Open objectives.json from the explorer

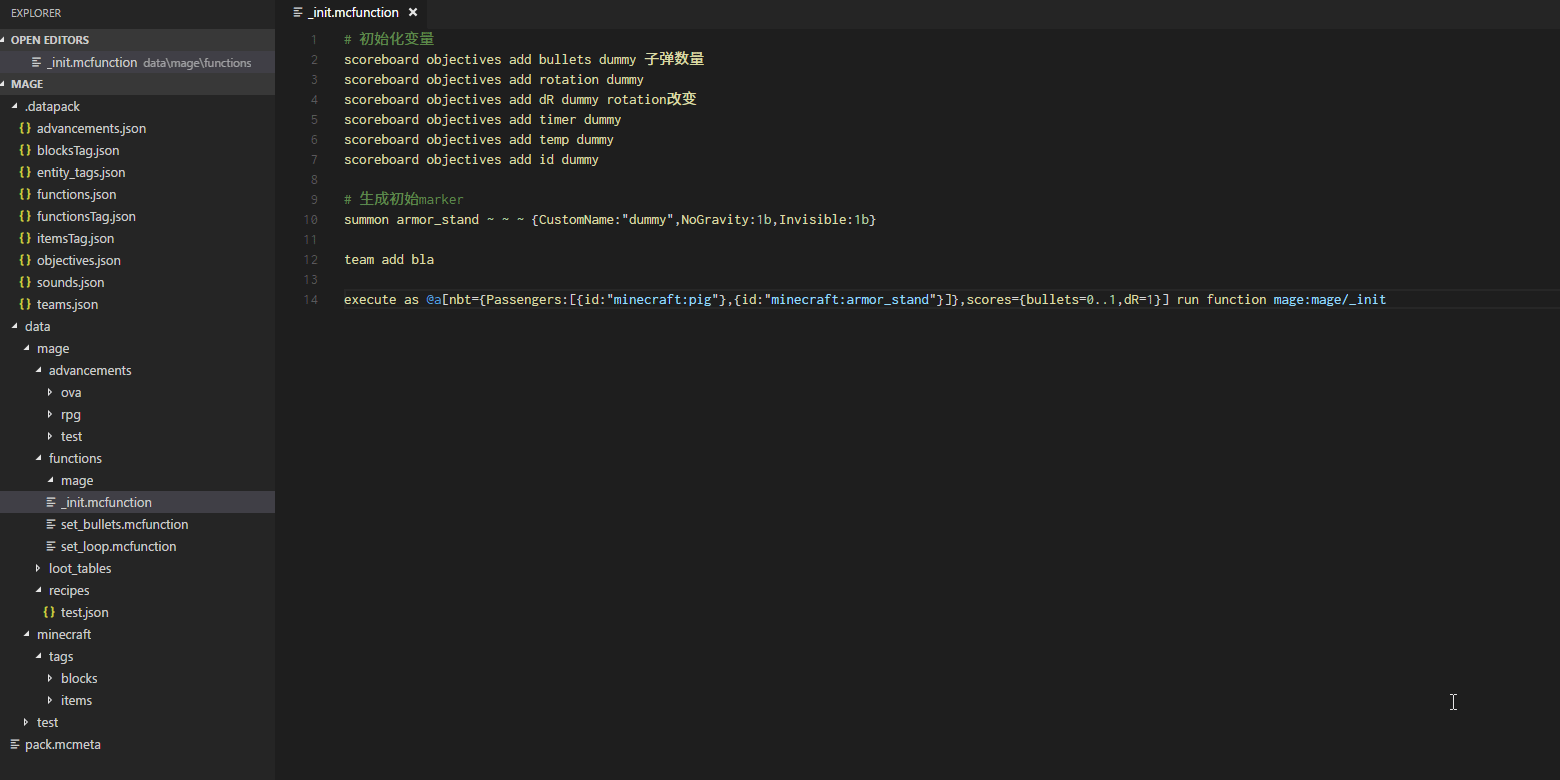[x=78, y=261]
